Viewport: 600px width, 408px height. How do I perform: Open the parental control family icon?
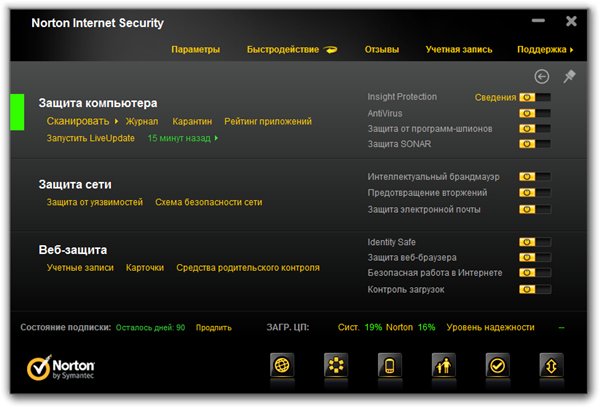tap(444, 366)
